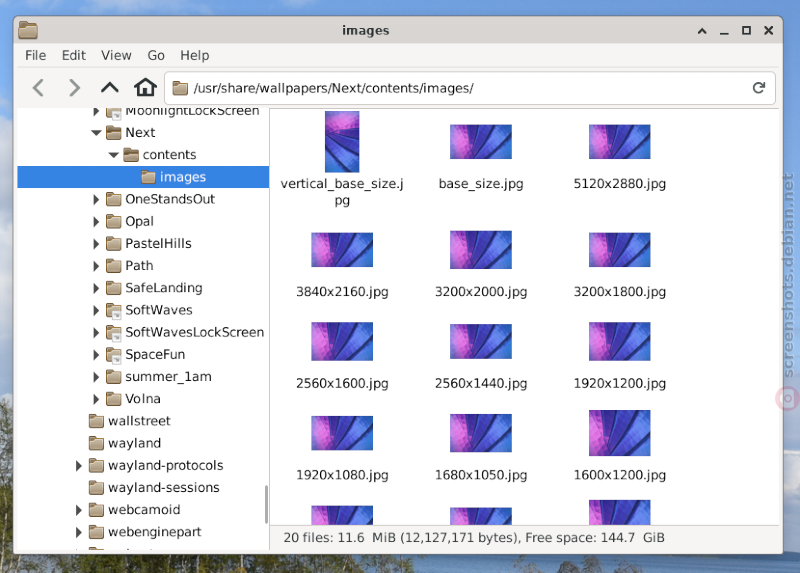Image resolution: width=800 pixels, height=573 pixels.
Task: Expand the summer_1am folder
Action: click(x=96, y=377)
